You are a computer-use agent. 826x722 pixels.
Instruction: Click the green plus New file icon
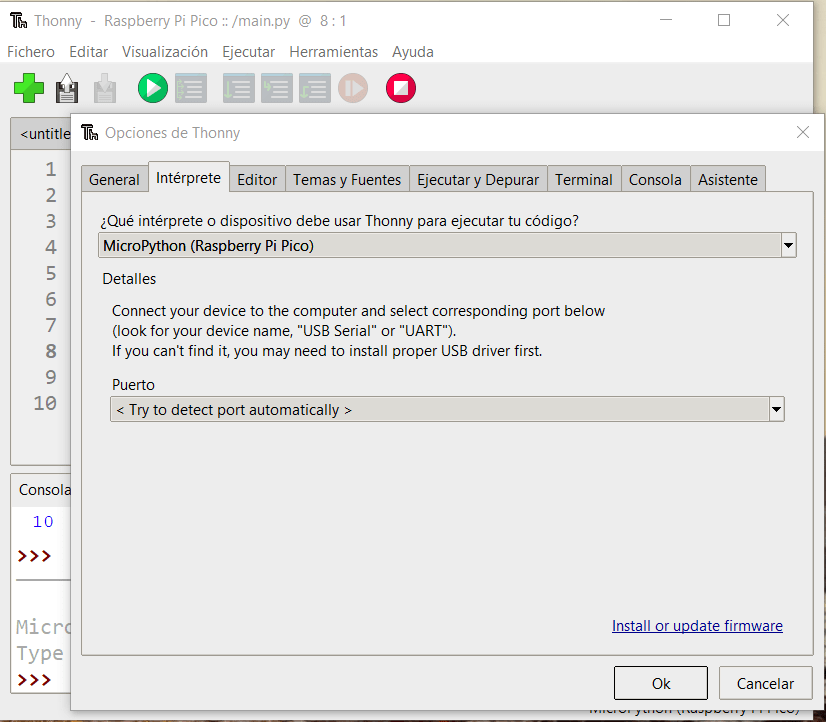[29, 89]
